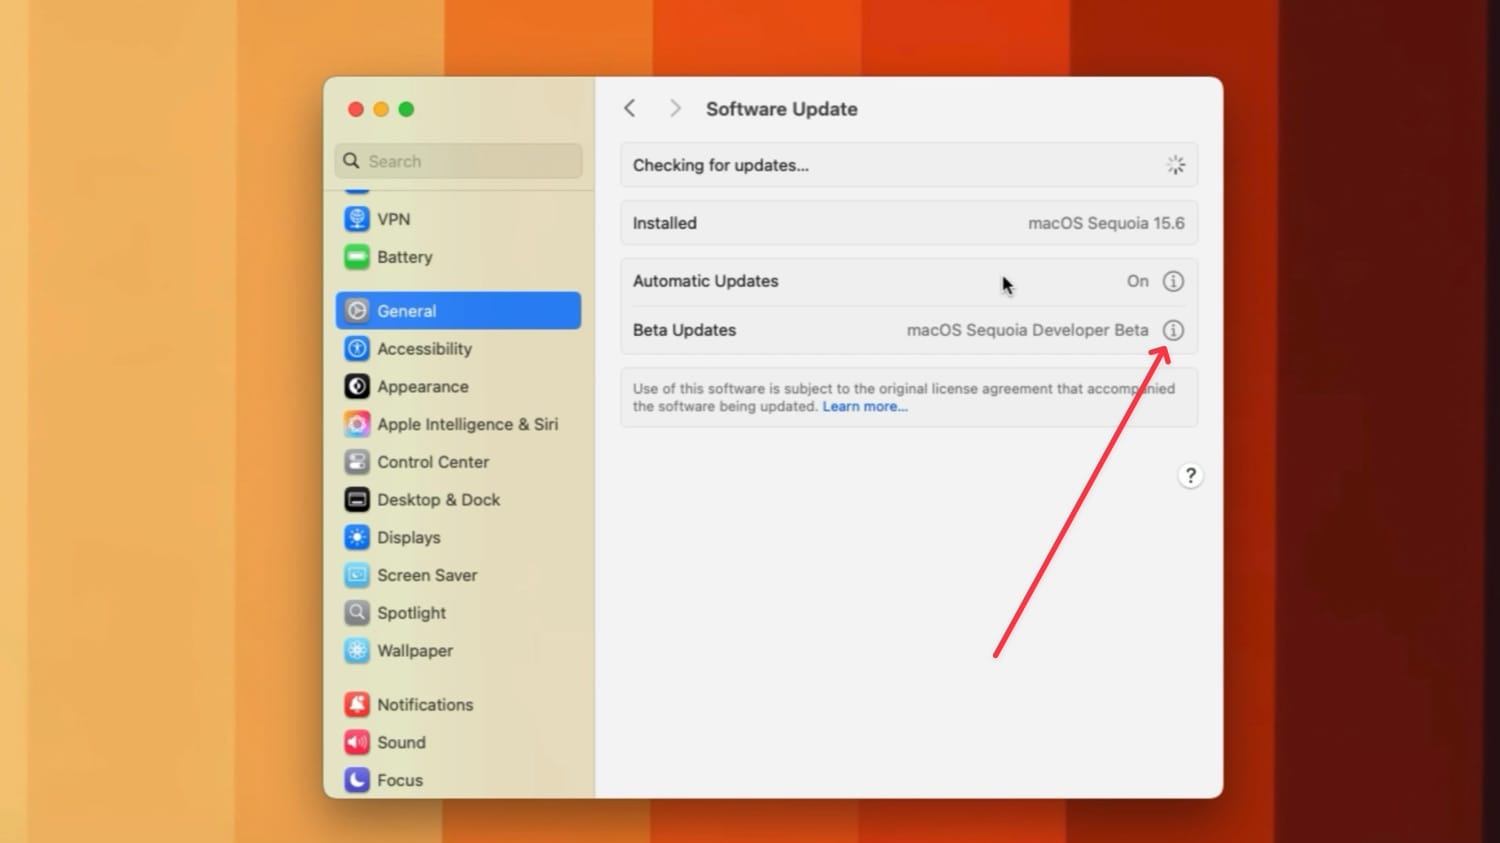Click the Automatic Updates On value

point(1138,281)
